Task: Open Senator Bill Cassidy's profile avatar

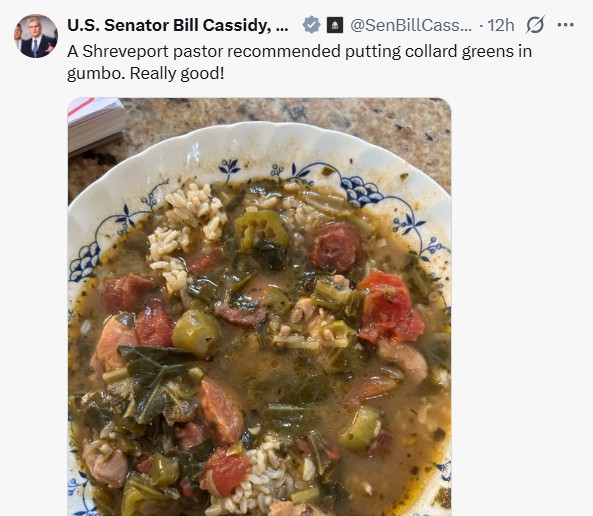Action: point(36,36)
